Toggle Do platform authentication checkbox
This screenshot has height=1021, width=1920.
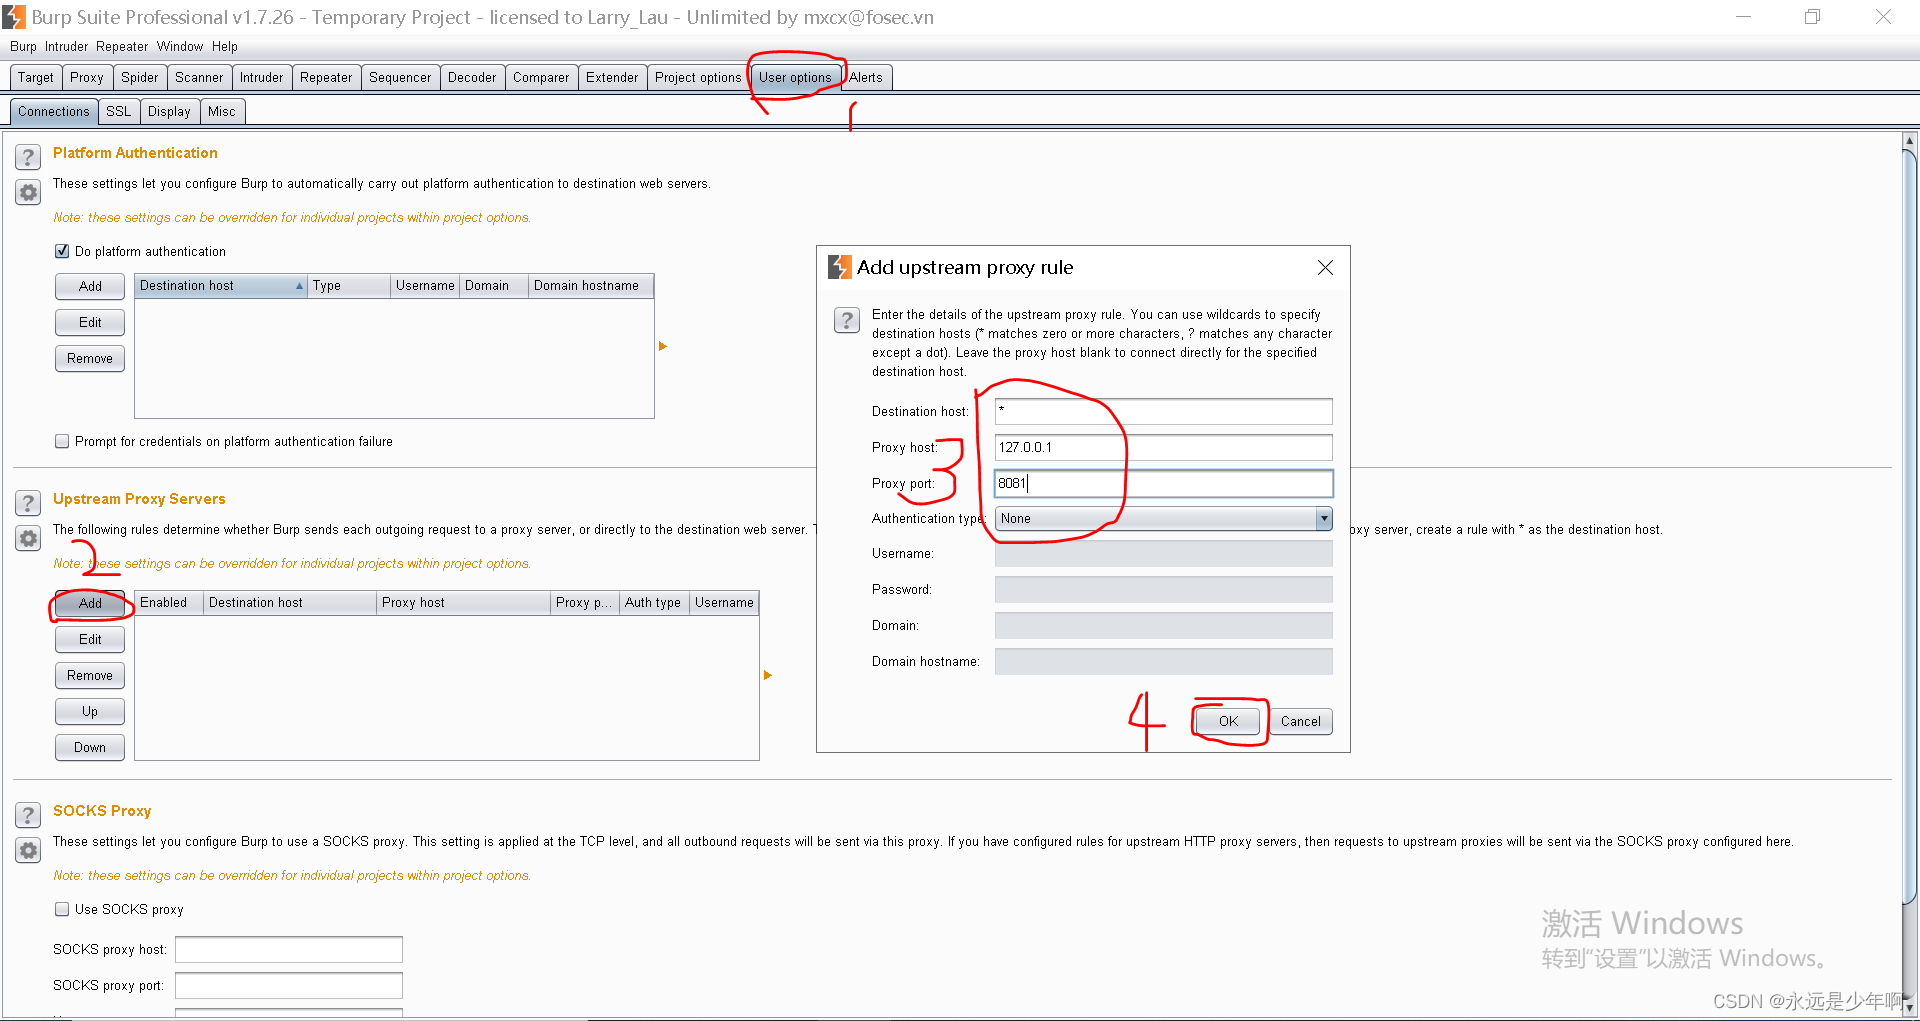tap(62, 251)
